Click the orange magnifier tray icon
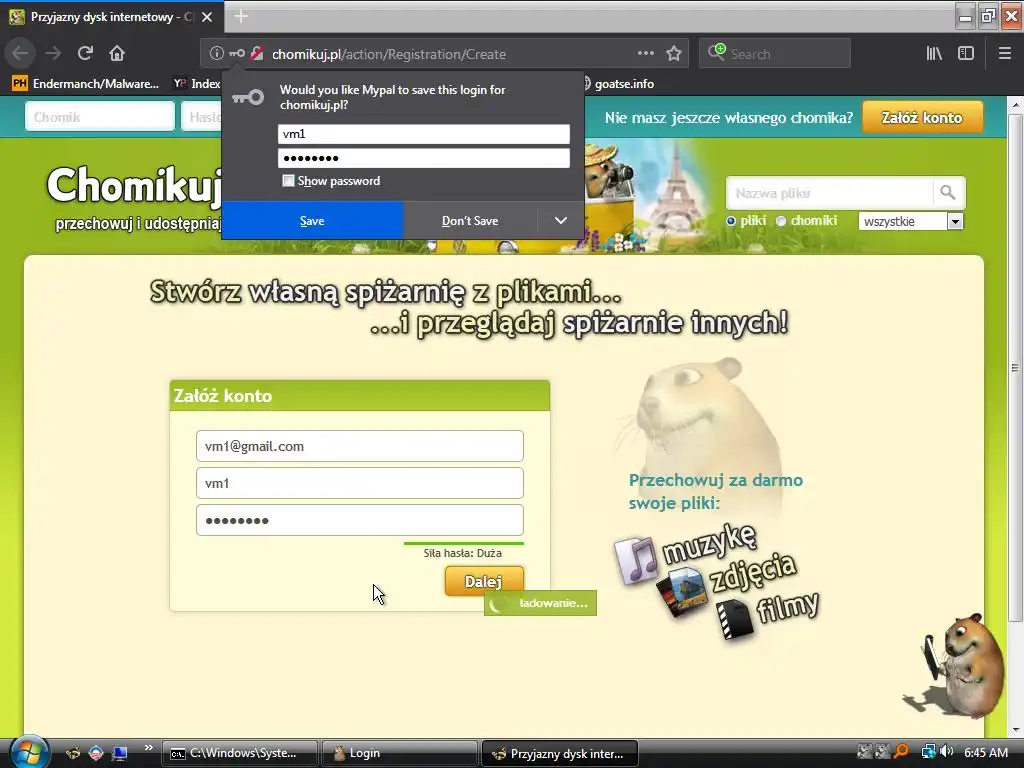Viewport: 1024px width, 768px height. (902, 752)
